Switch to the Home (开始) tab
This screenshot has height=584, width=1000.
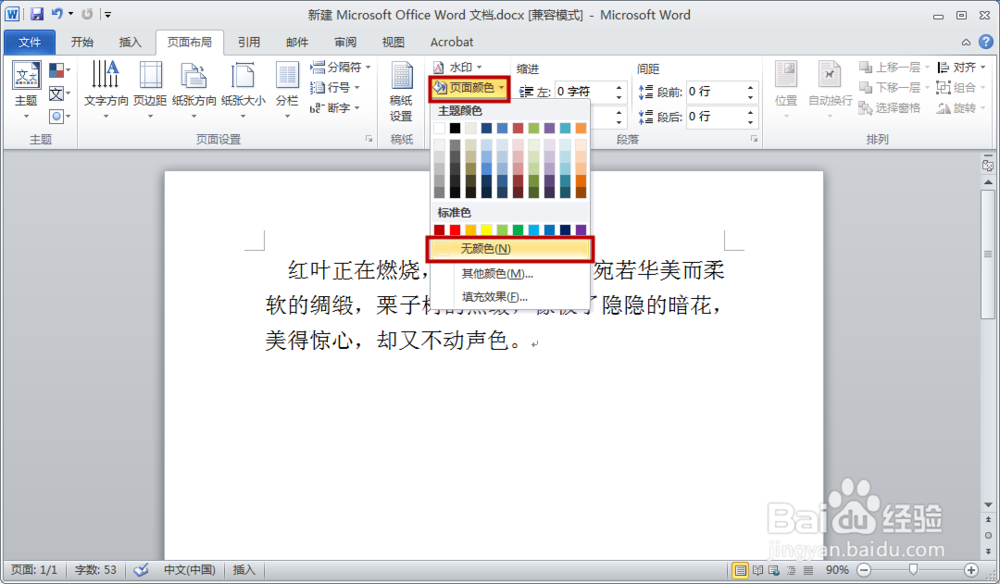tap(82, 42)
